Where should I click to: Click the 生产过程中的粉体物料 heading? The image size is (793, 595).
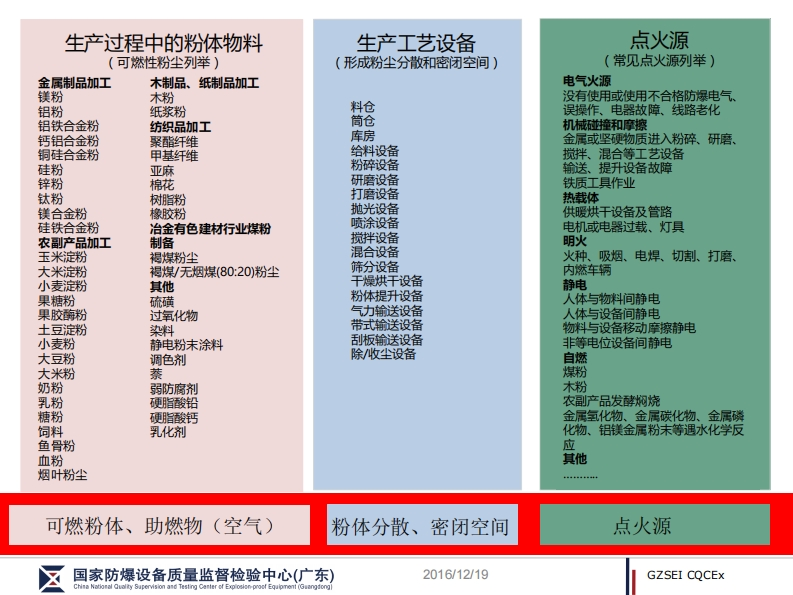(x=164, y=43)
